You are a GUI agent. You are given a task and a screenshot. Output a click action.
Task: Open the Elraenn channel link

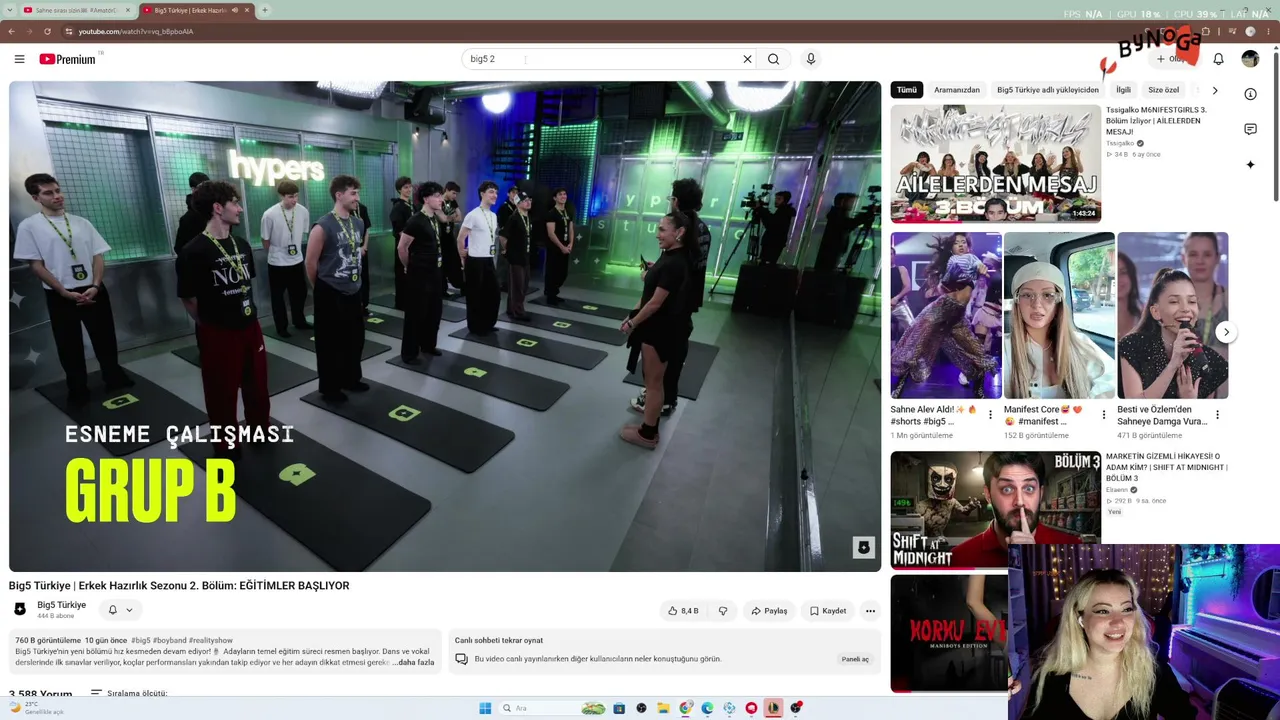coord(1117,490)
